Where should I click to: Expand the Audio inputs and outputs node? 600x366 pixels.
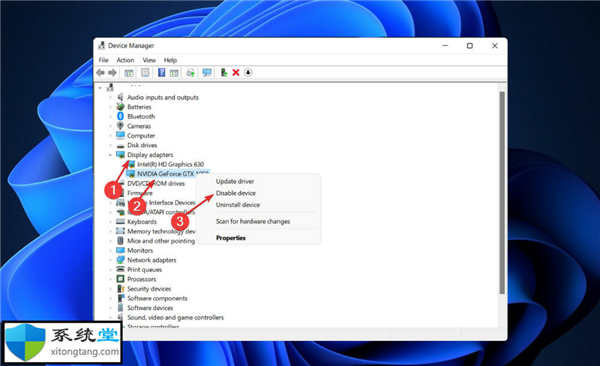110,97
